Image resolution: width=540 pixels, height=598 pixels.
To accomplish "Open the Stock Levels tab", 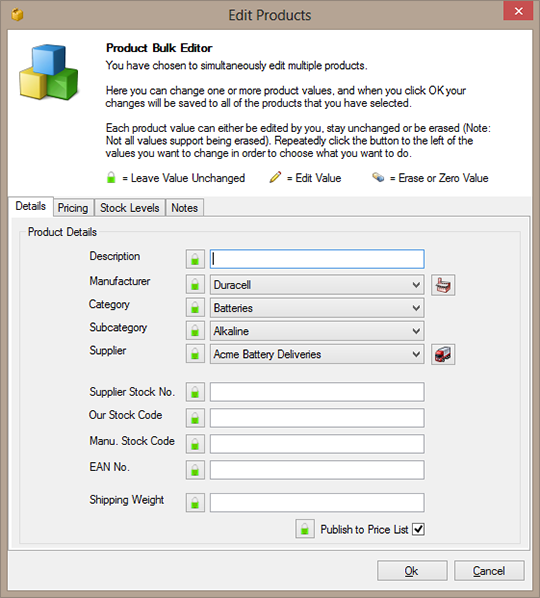I will 130,208.
